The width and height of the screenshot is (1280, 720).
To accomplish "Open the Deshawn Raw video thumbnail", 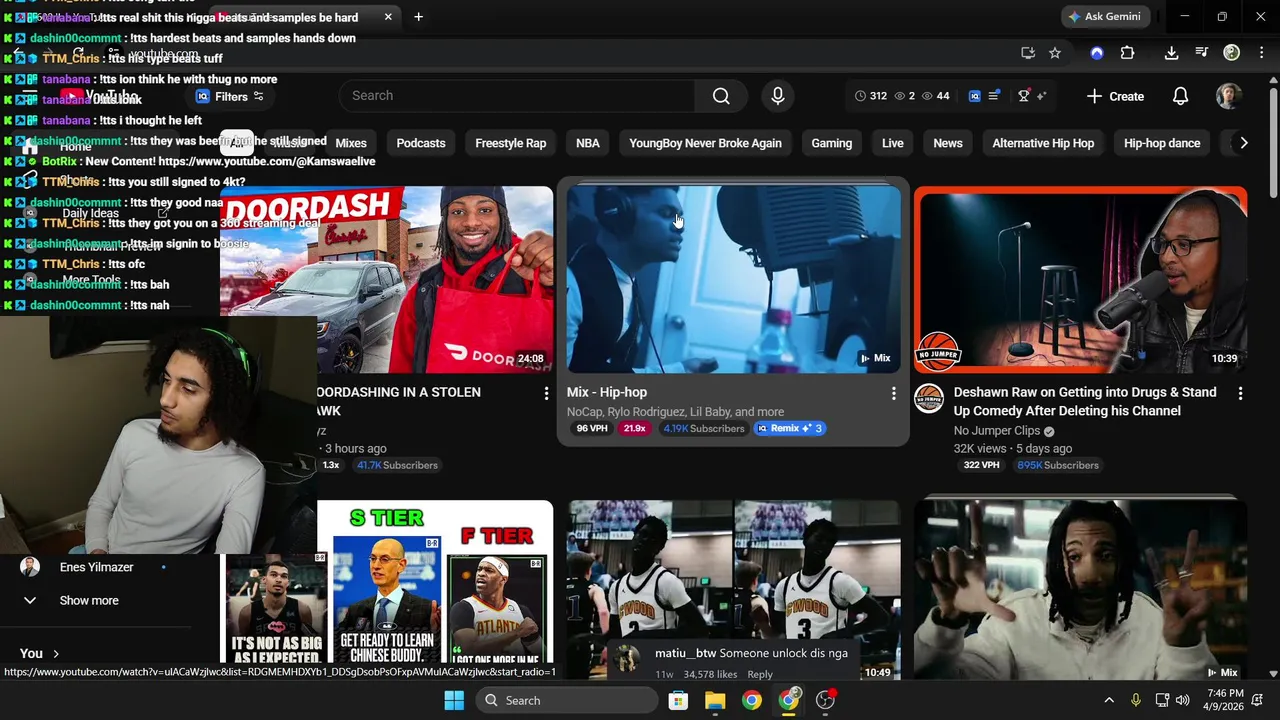I will 1080,279.
